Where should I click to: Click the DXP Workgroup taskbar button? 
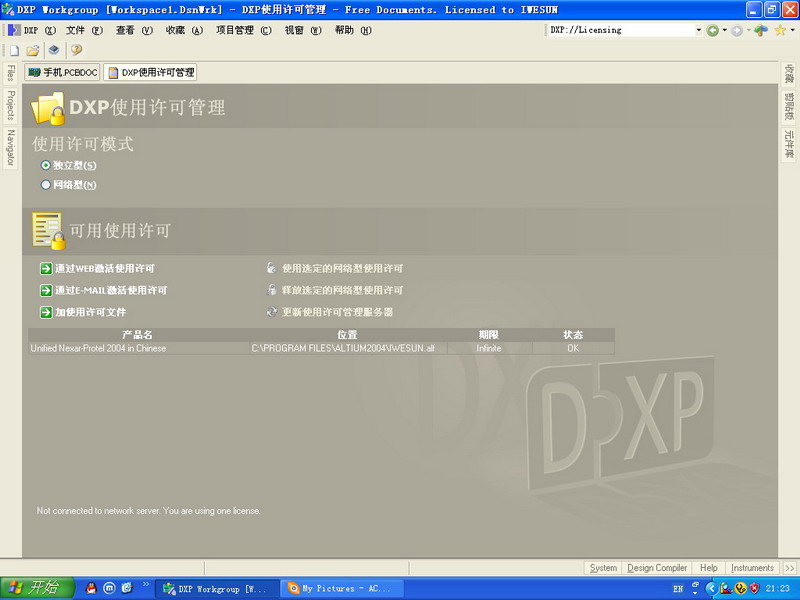tap(217, 589)
